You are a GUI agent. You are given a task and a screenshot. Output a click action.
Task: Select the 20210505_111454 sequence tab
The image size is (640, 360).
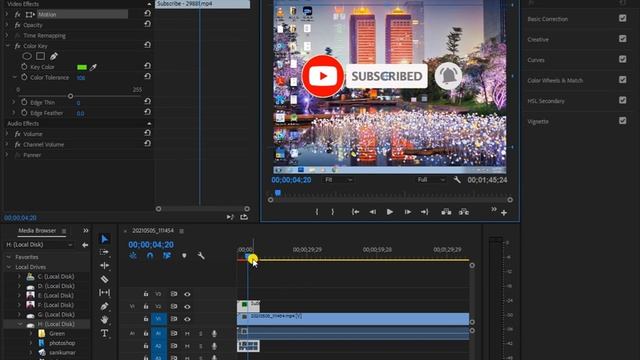(153, 231)
